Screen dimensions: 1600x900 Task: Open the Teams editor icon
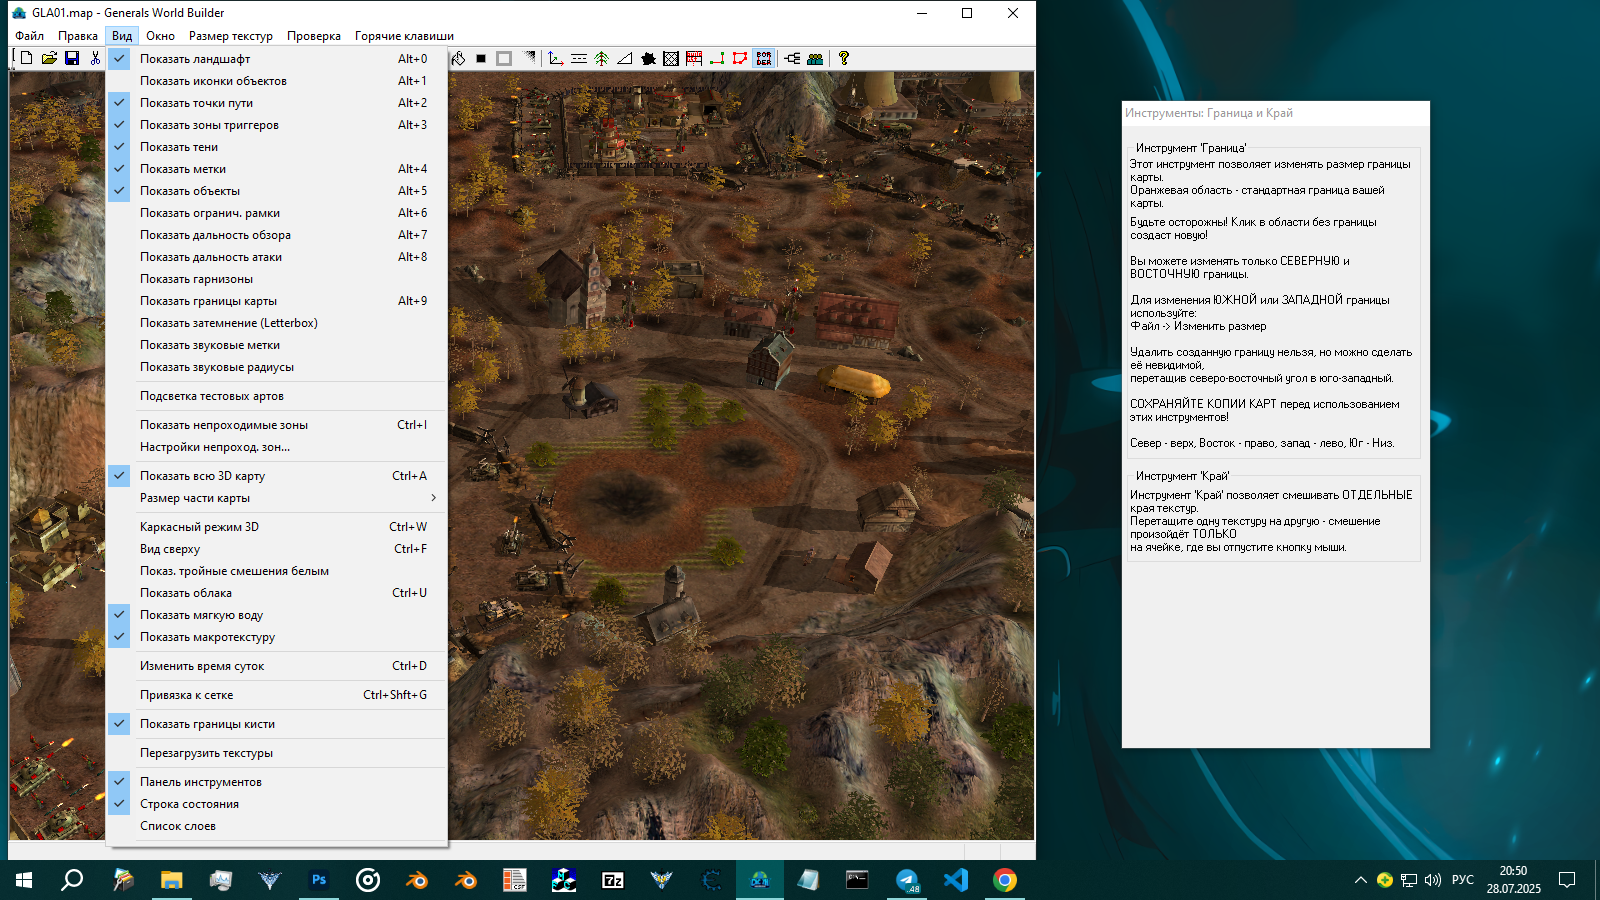click(x=815, y=58)
